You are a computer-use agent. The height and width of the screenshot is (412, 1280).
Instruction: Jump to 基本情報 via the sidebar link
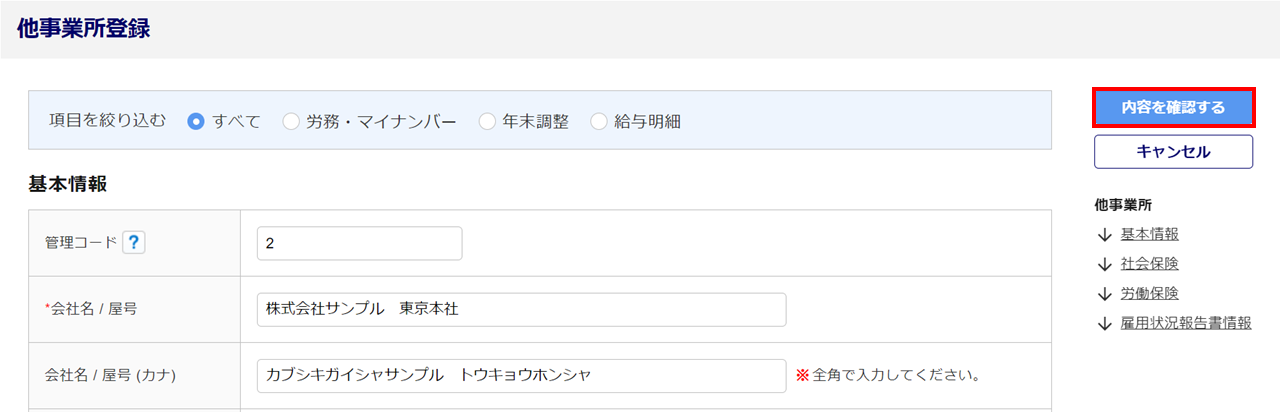click(x=1149, y=234)
